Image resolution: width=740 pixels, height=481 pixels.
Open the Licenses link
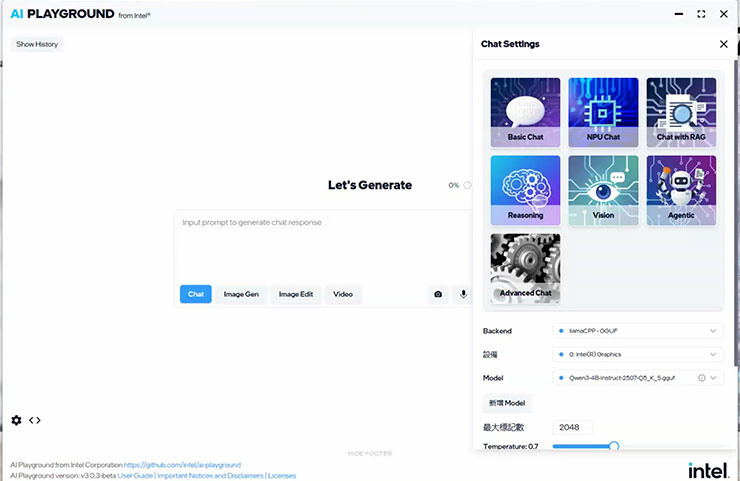point(282,475)
